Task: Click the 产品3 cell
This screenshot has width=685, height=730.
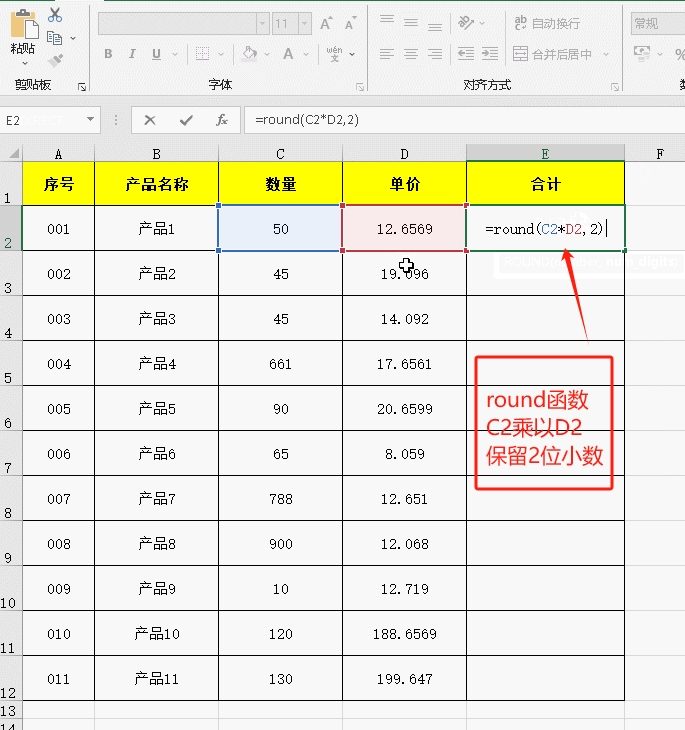Action: [156, 319]
